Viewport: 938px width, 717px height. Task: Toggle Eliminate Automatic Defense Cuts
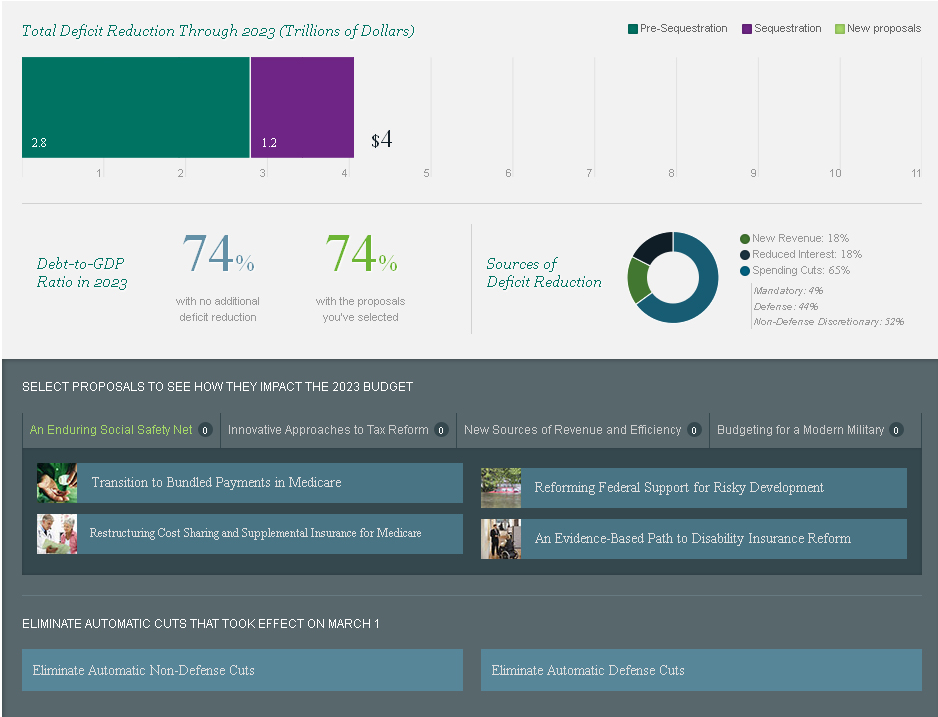click(x=700, y=670)
